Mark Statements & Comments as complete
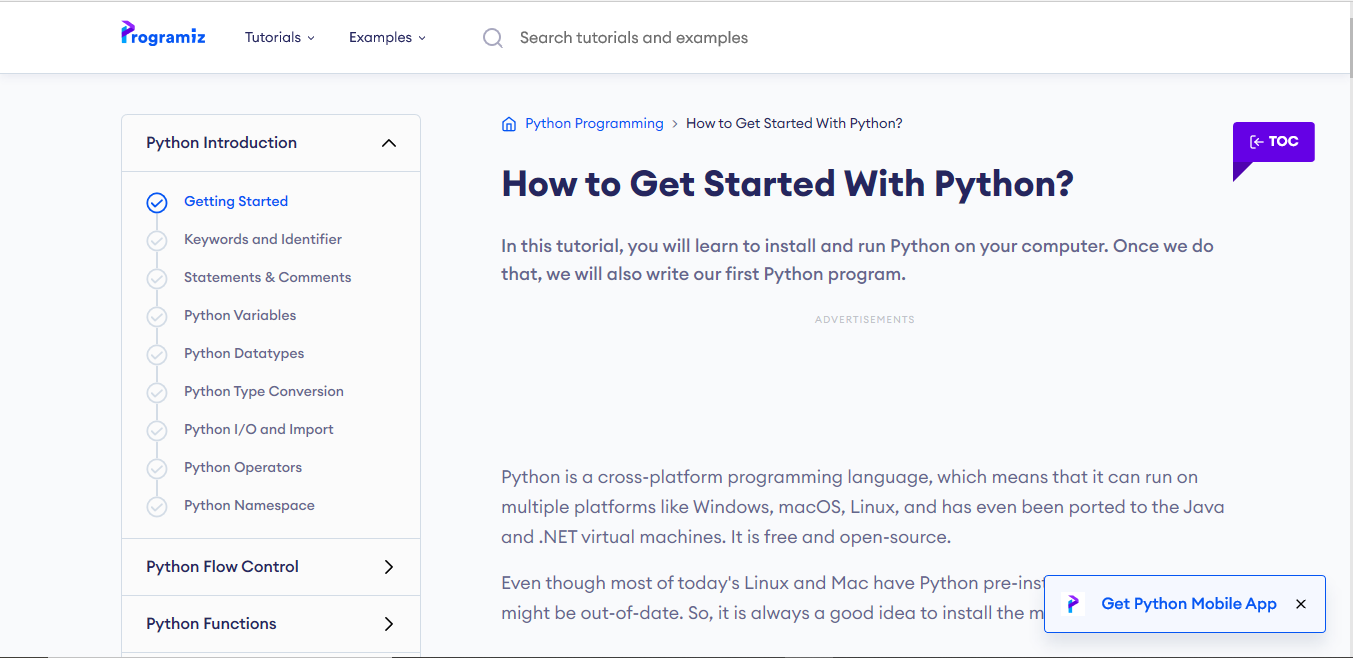Image resolution: width=1353 pixels, height=658 pixels. point(157,278)
